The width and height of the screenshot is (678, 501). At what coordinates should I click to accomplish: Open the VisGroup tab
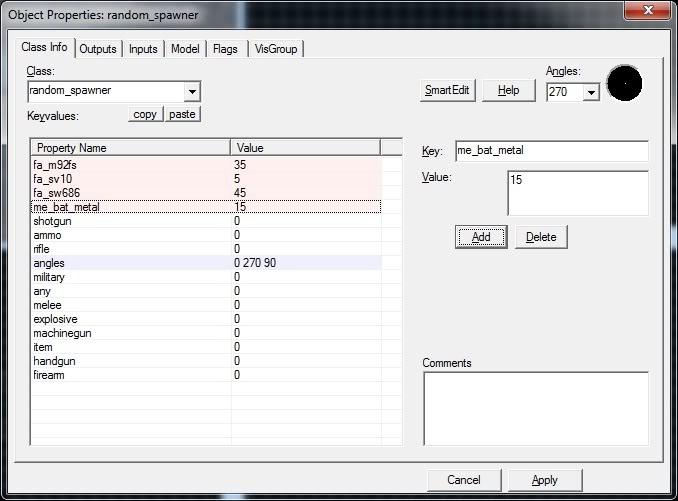(275, 49)
